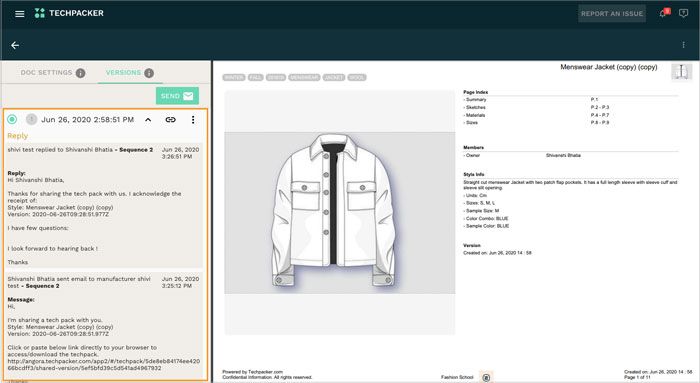Click the Sketches row in Page Index
700x383 pixels.
click(571, 107)
